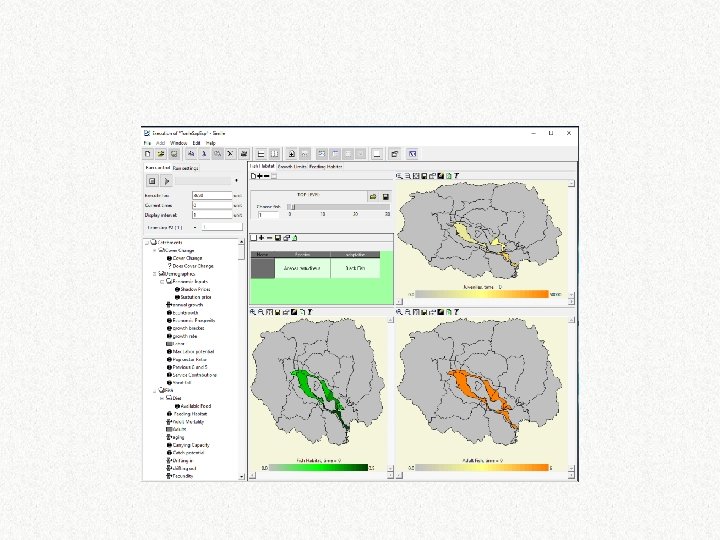
Task: Click the Open file icon in main toolbar
Action: [161, 154]
